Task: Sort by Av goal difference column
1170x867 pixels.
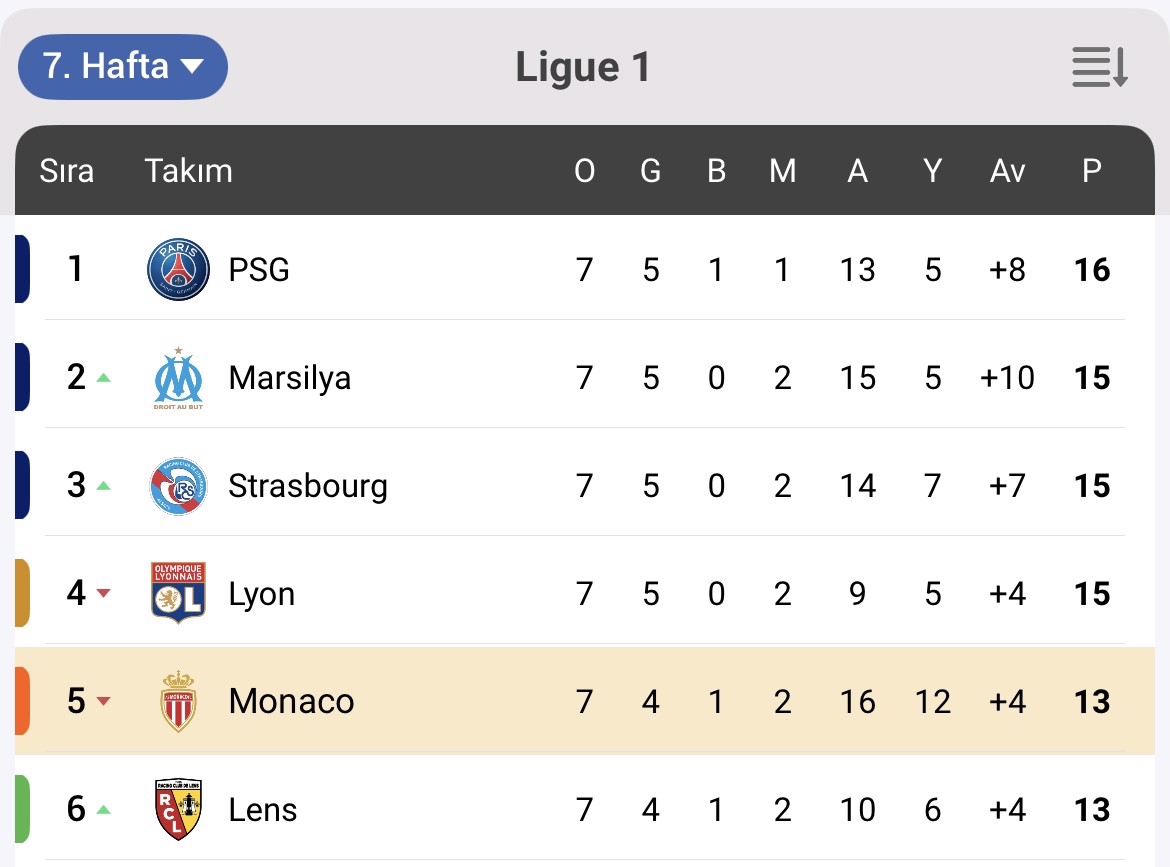Action: (x=1007, y=171)
